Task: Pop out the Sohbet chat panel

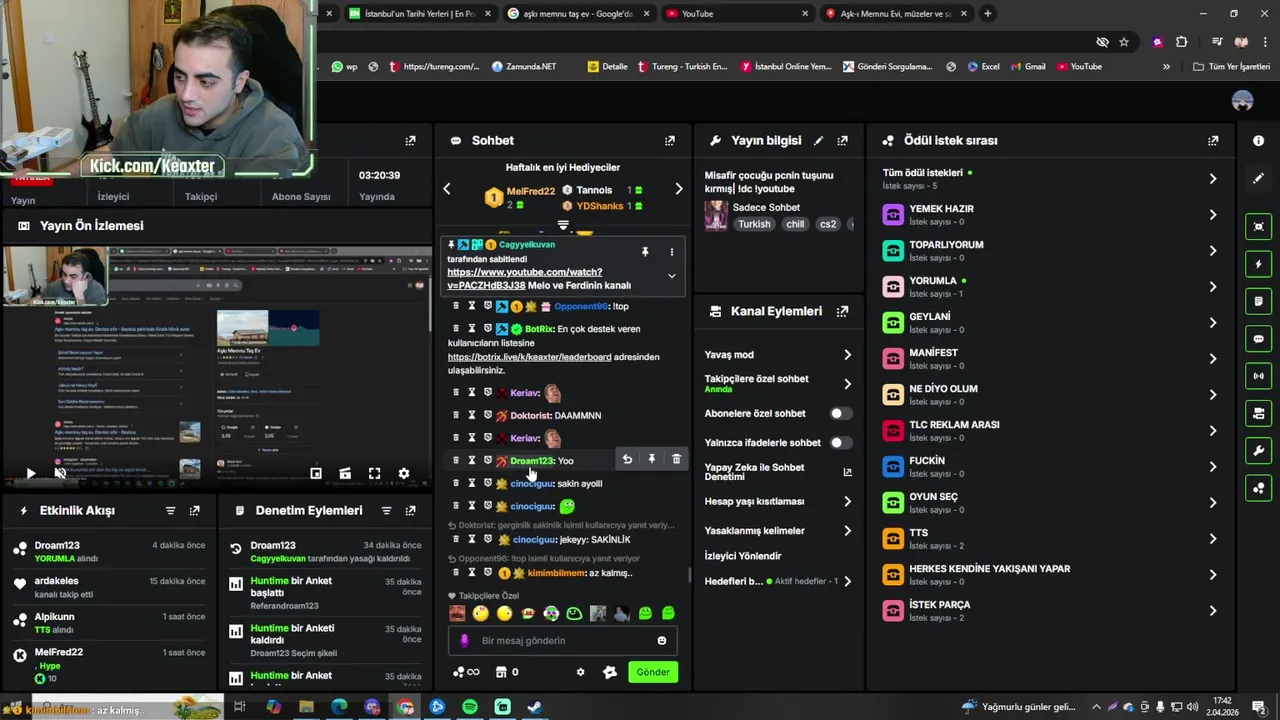Action: coord(670,141)
